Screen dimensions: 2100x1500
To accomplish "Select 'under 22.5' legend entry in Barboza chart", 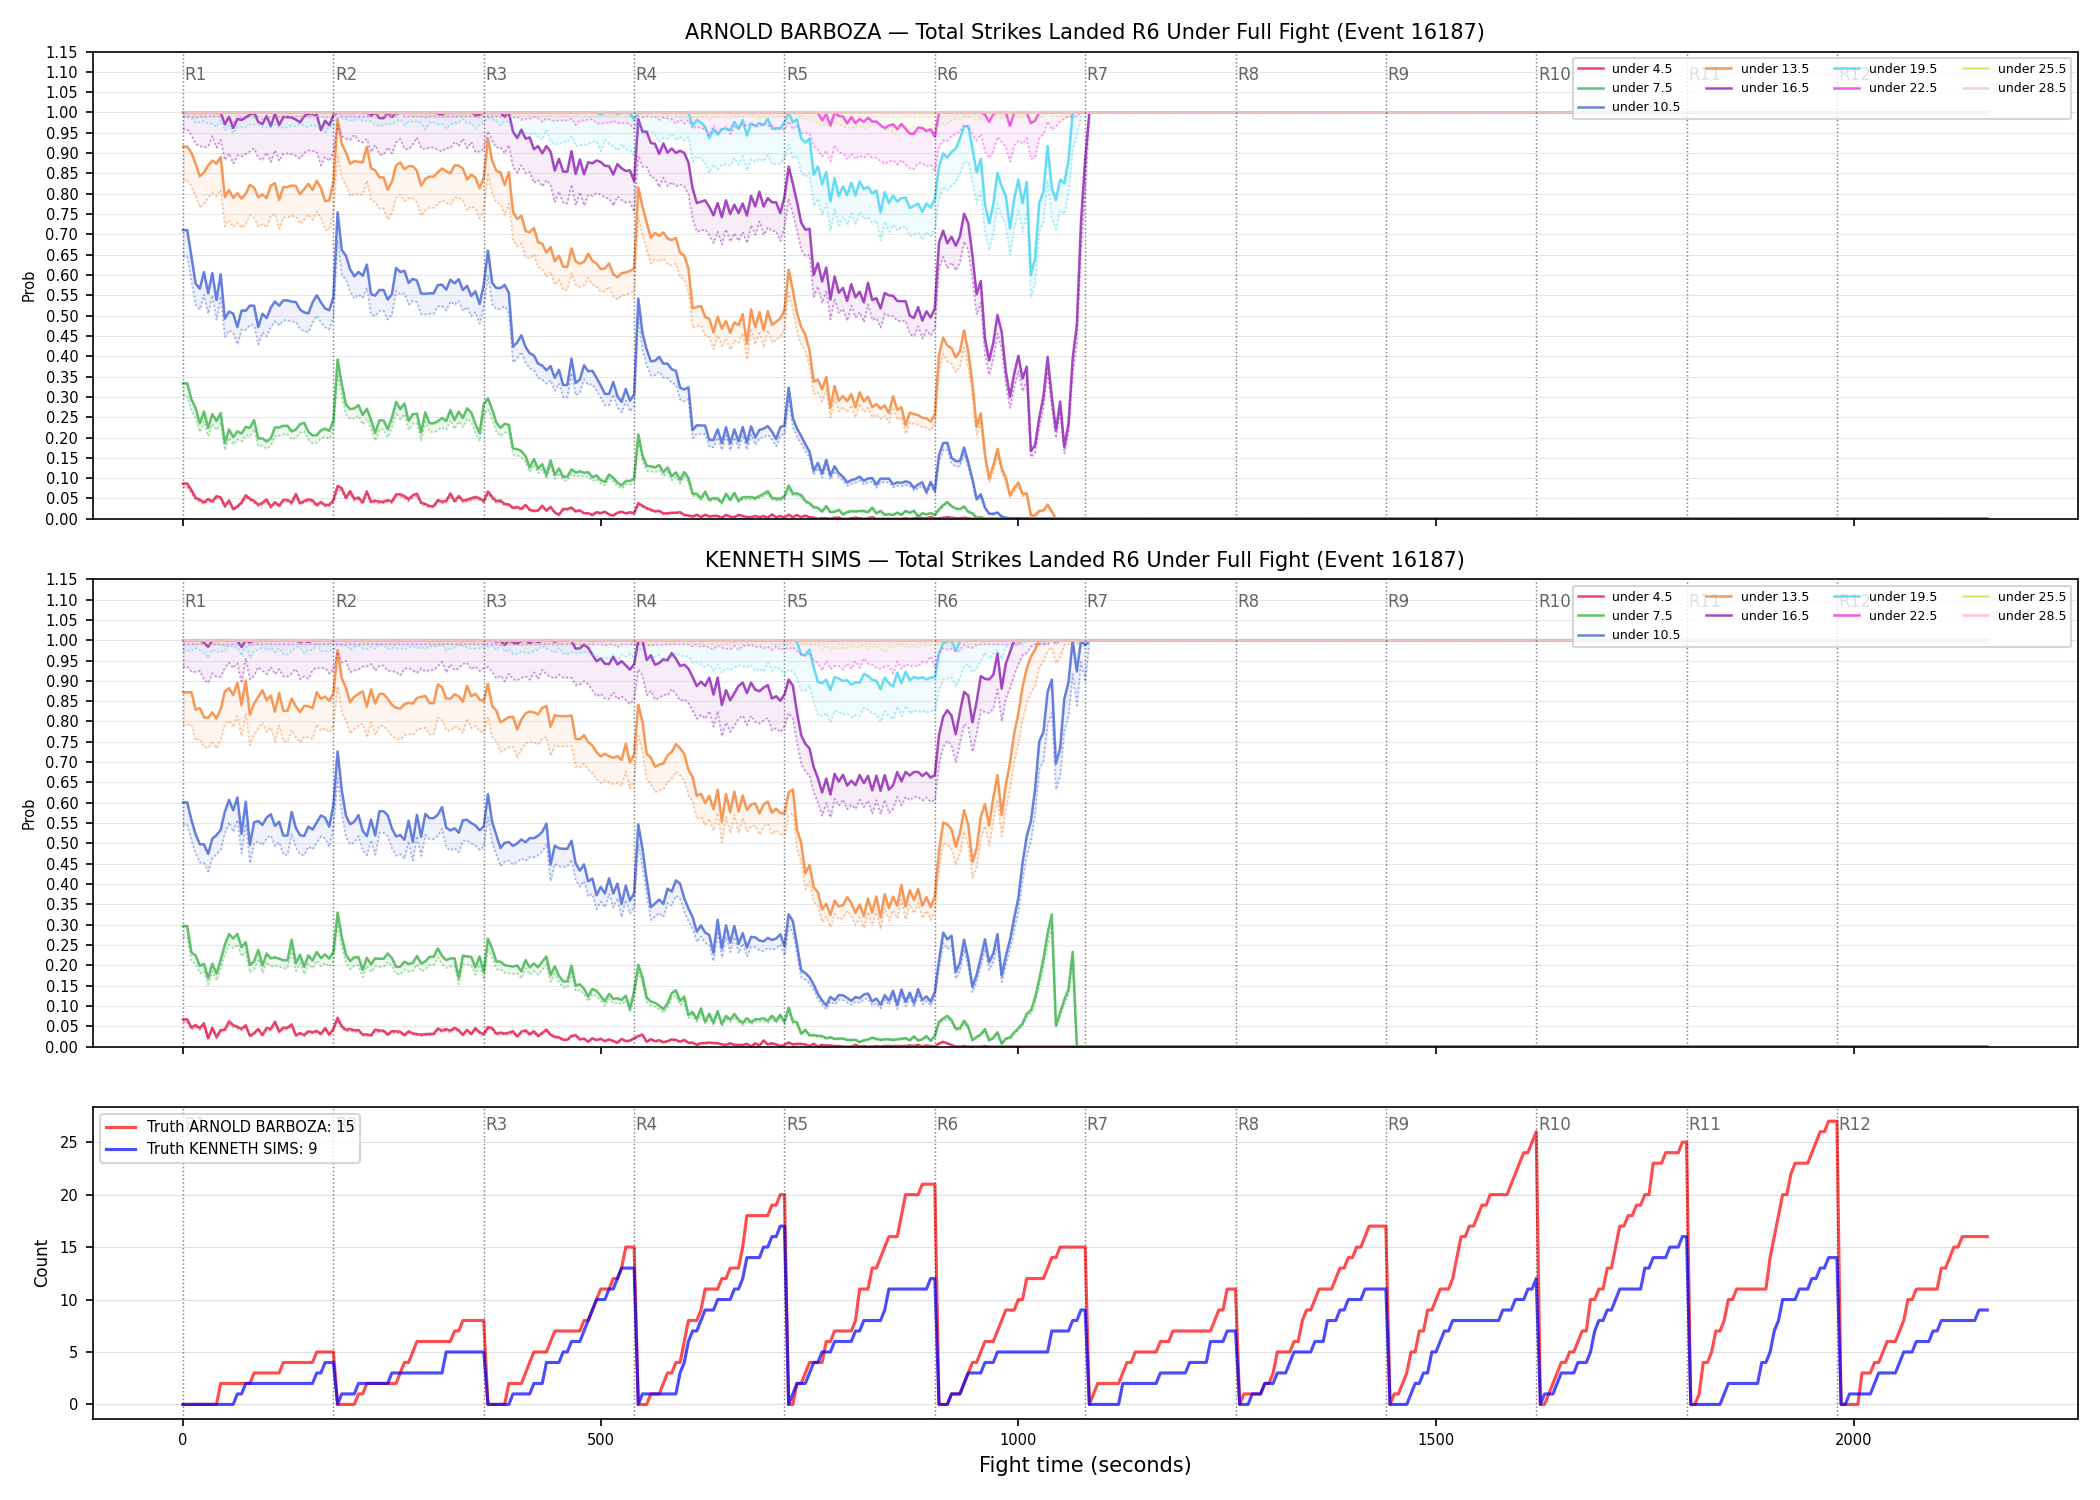I will click(x=1886, y=88).
